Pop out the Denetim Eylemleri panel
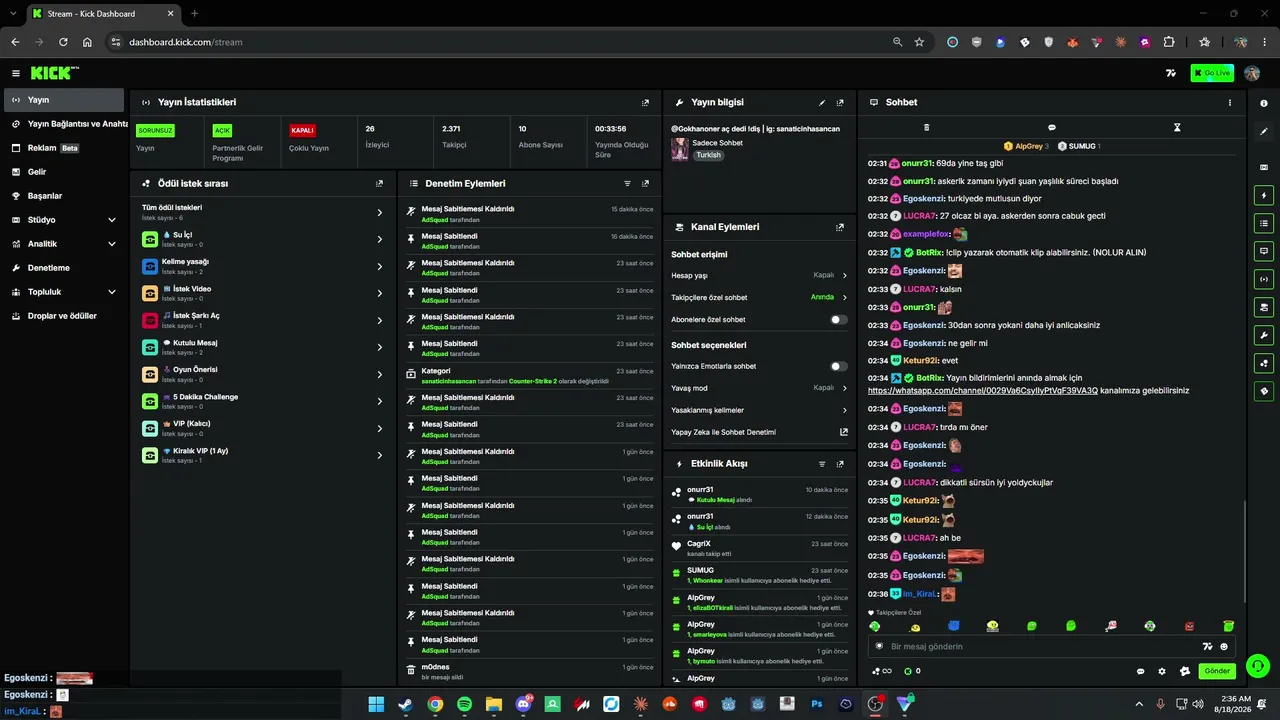Image resolution: width=1280 pixels, height=720 pixels. (x=645, y=184)
